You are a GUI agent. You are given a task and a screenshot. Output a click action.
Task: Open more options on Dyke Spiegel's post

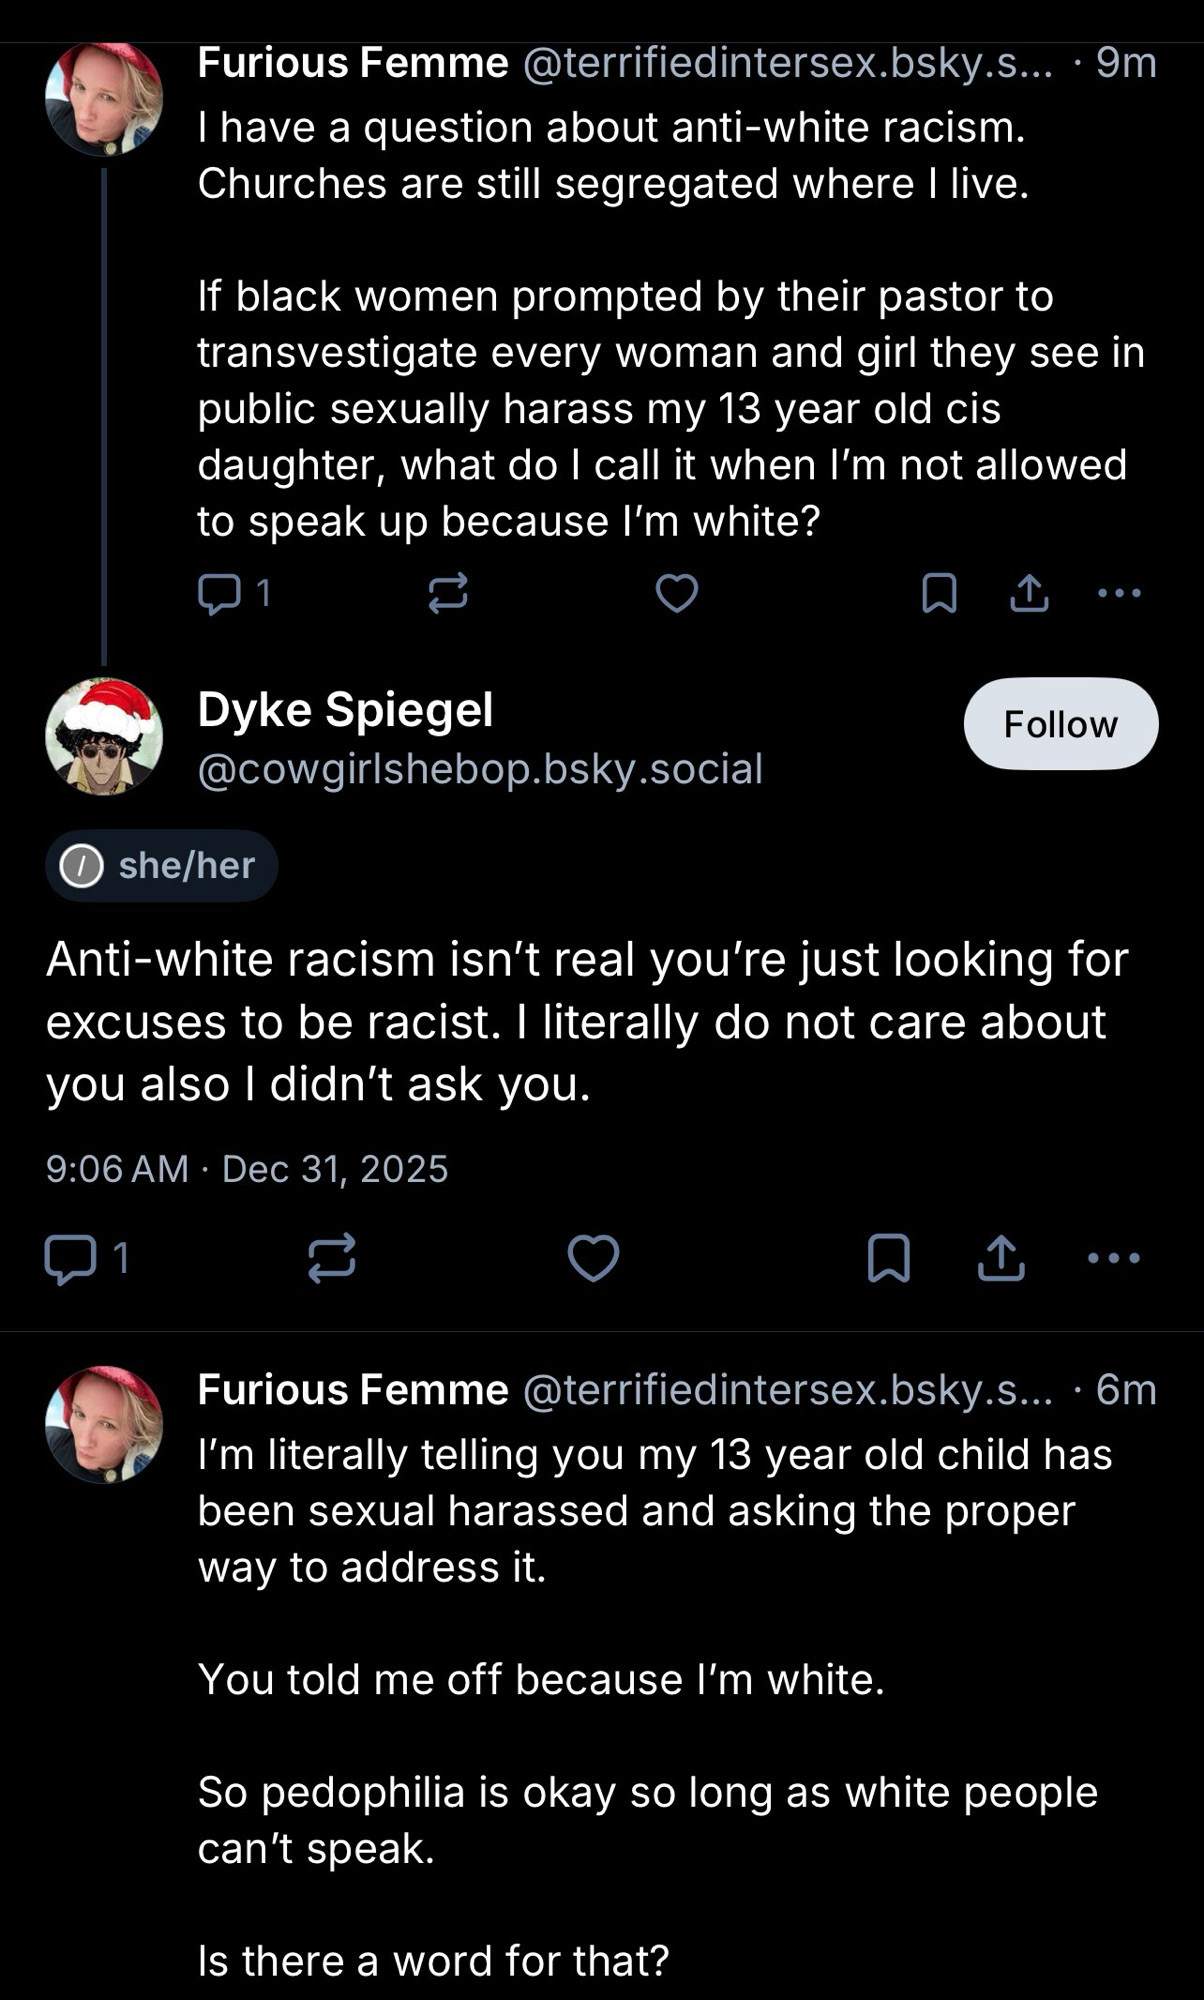click(x=1114, y=1258)
